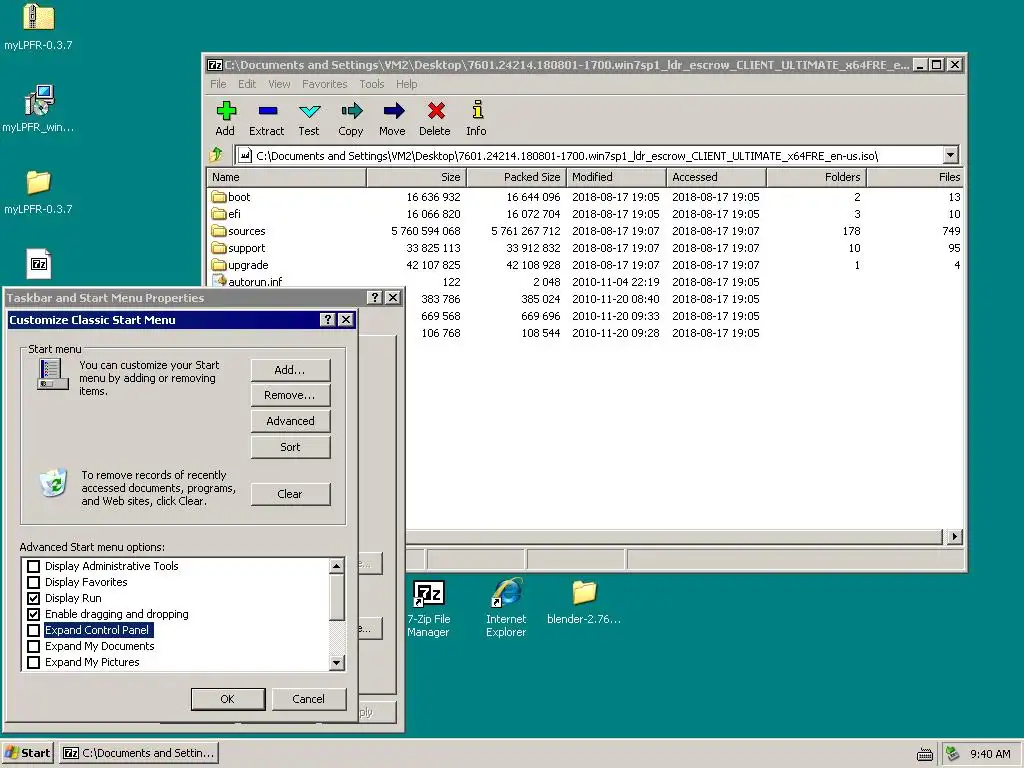1024x768 pixels.
Task: Click the network icon in system tray
Action: pos(953,754)
